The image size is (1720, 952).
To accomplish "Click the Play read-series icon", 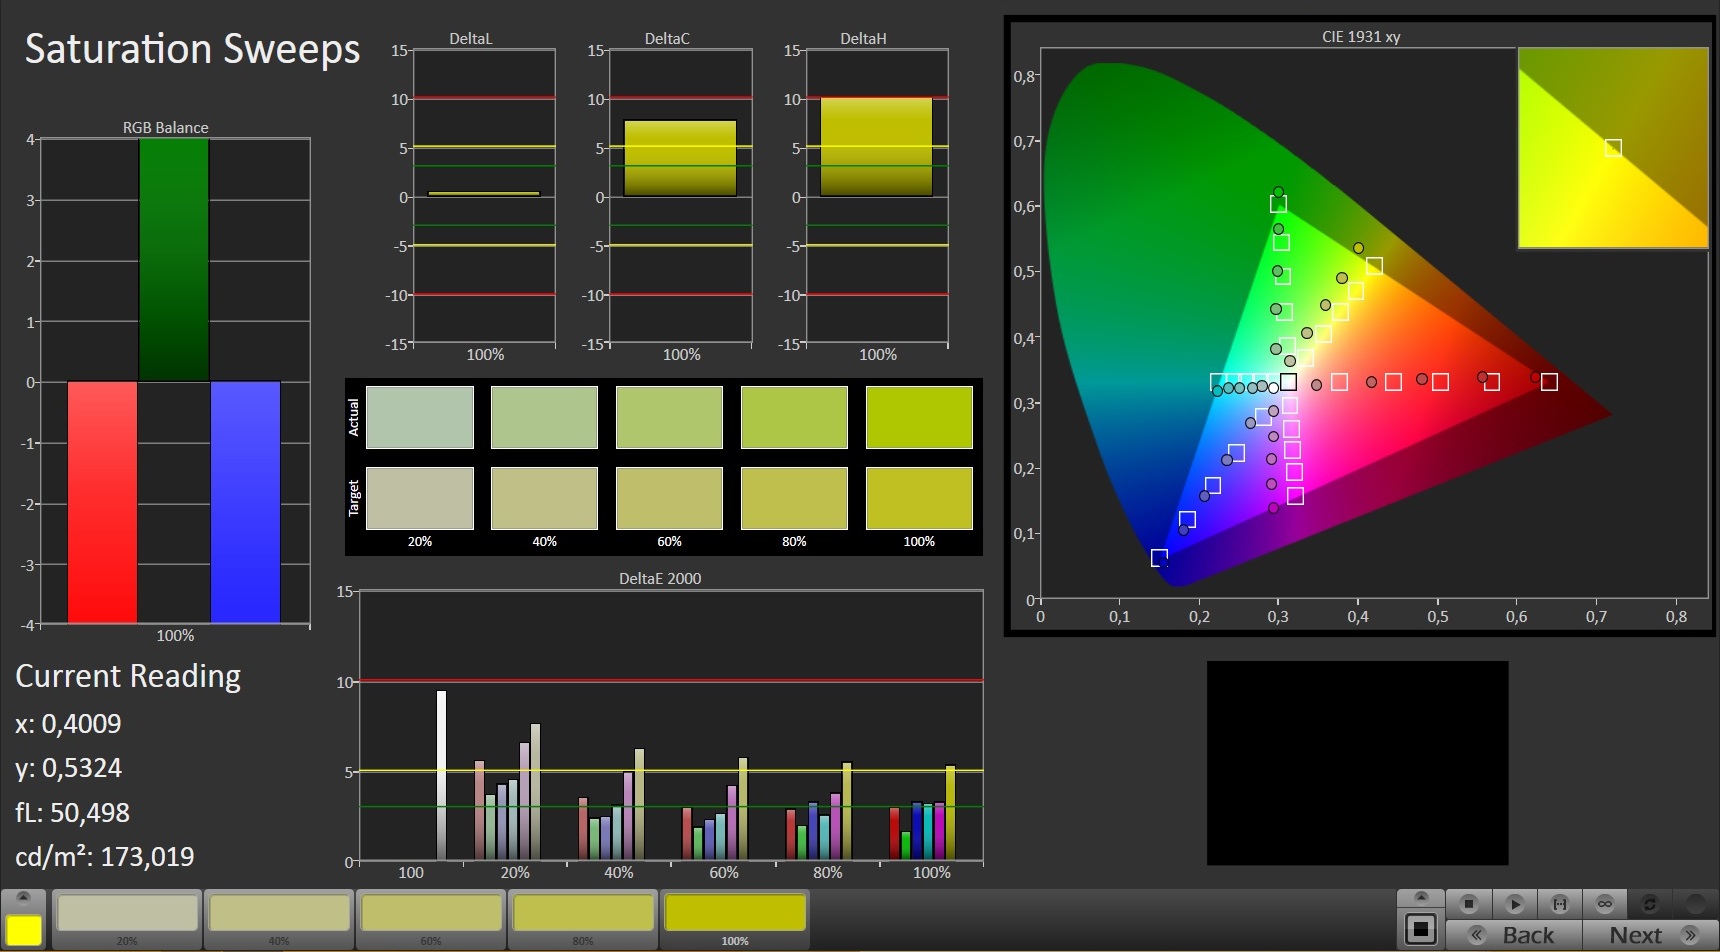I will point(1514,904).
